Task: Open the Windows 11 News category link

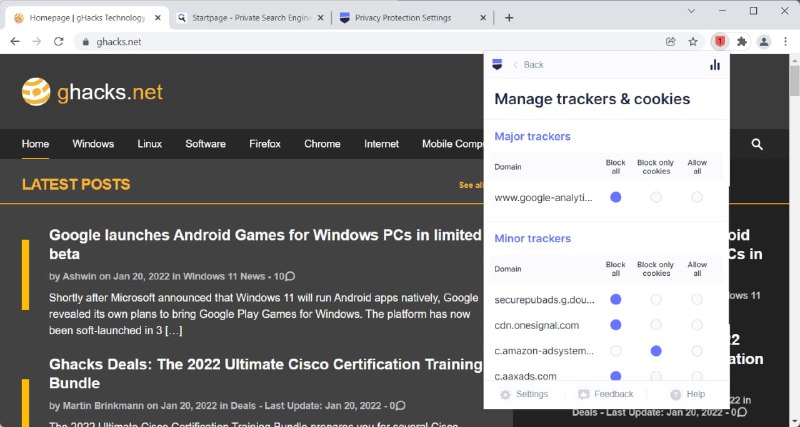Action: [224, 277]
